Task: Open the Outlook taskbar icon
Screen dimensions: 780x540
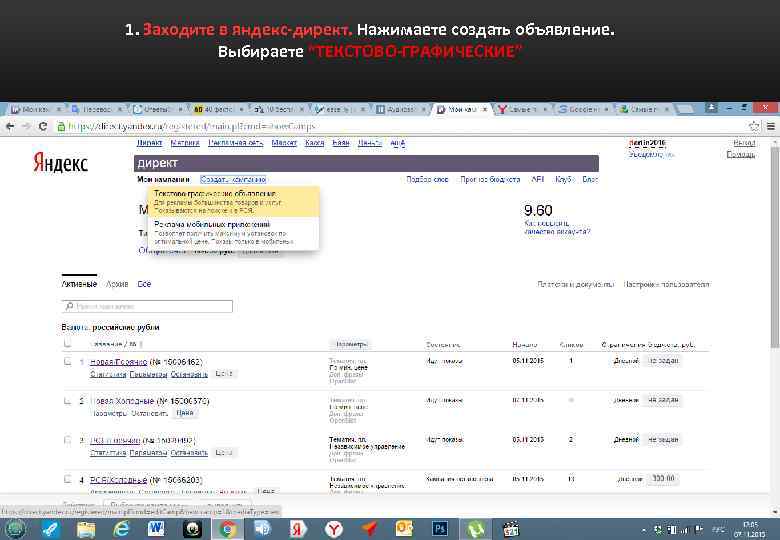Action: pos(404,529)
